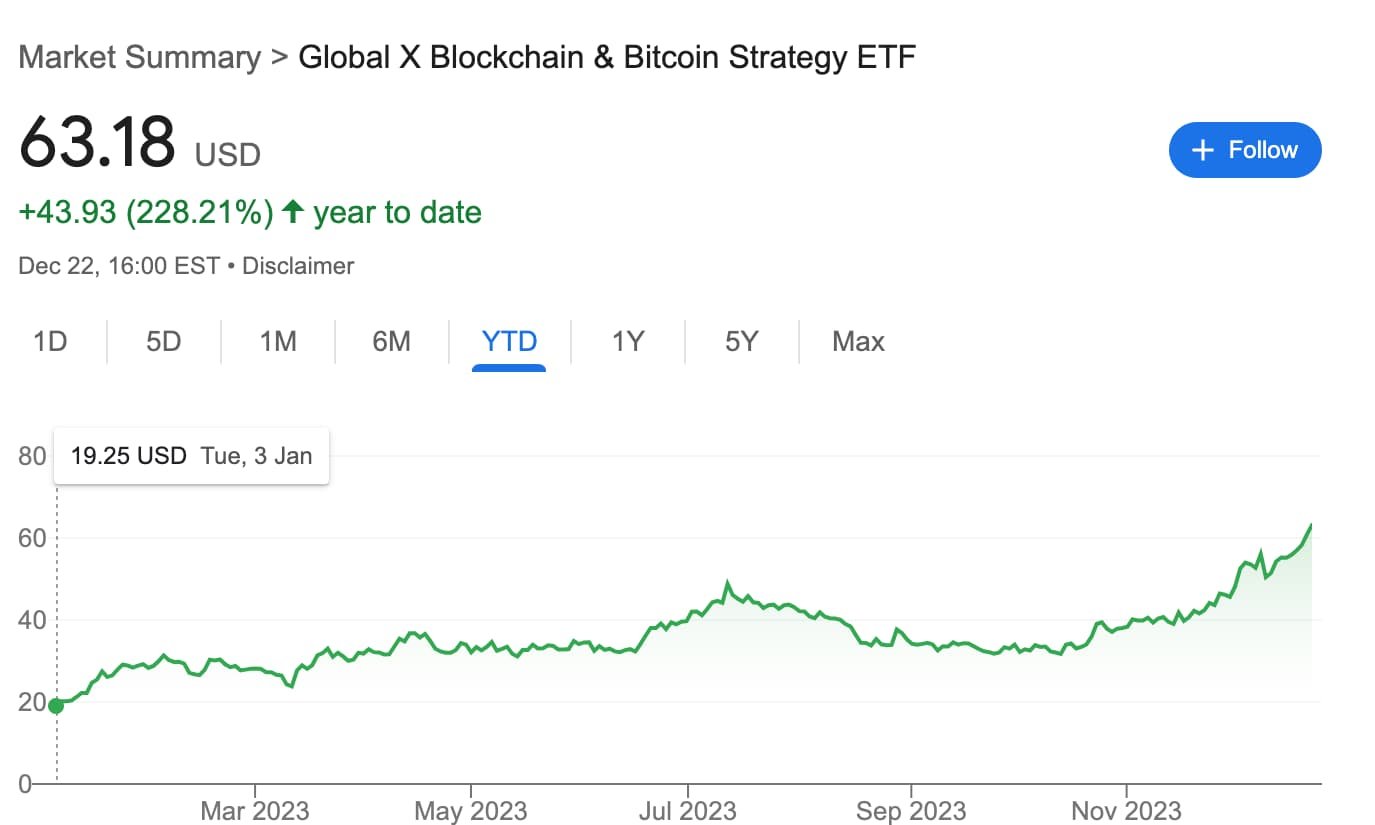Switch to the 1Y range tab
The height and width of the screenshot is (825, 1375).
[x=628, y=342]
